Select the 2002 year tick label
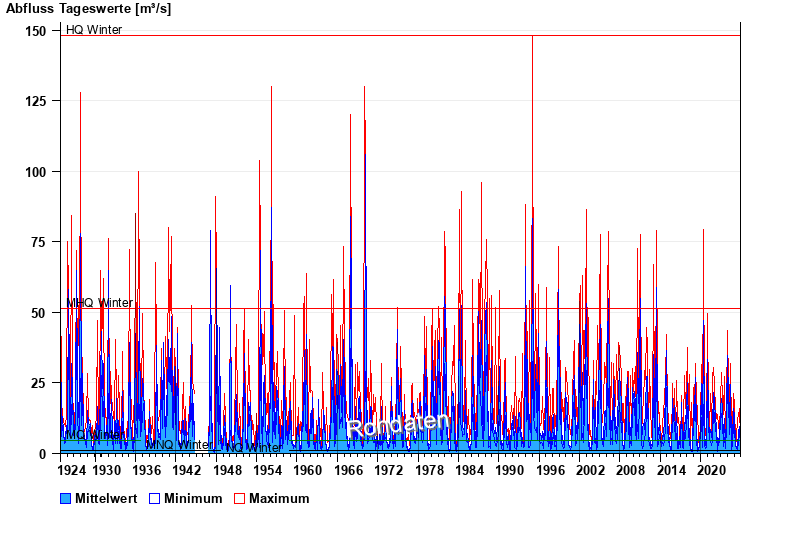Image resolution: width=800 pixels, height=550 pixels. 590,470
